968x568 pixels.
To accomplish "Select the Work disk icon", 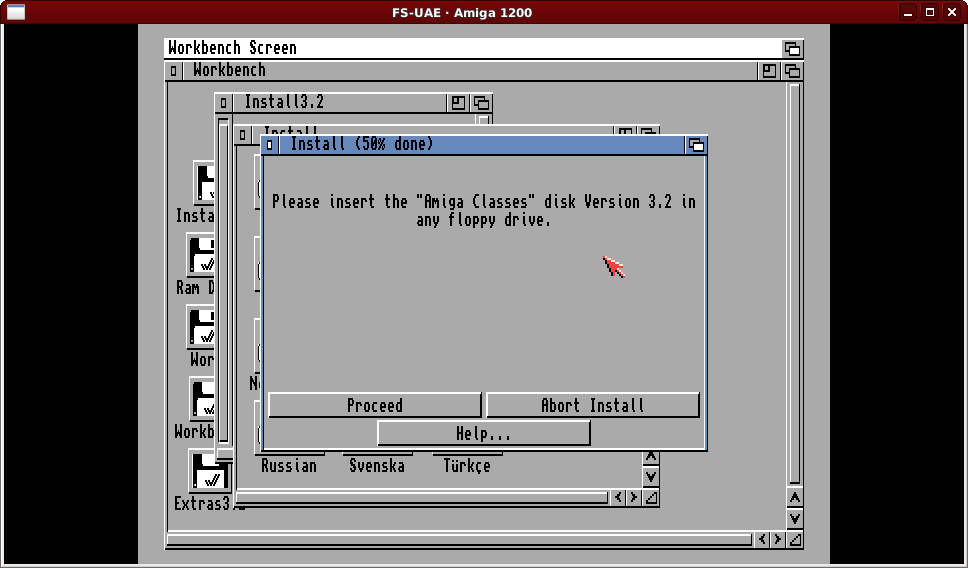I will (x=201, y=327).
